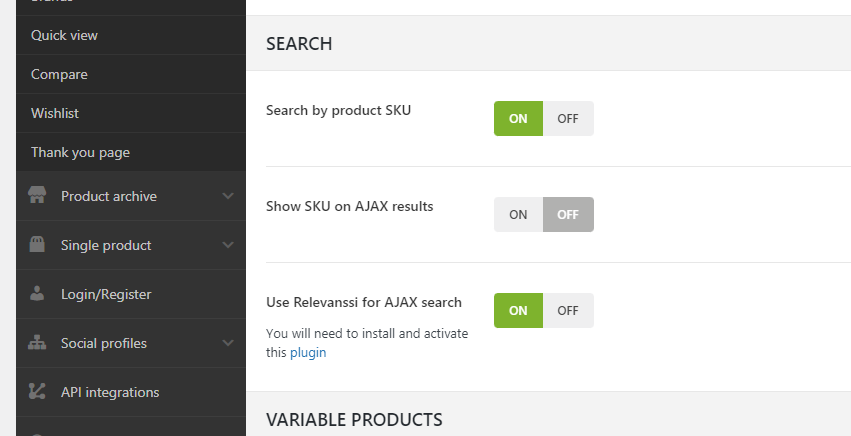
Task: Click the Login/Register user icon
Action: click(x=37, y=294)
